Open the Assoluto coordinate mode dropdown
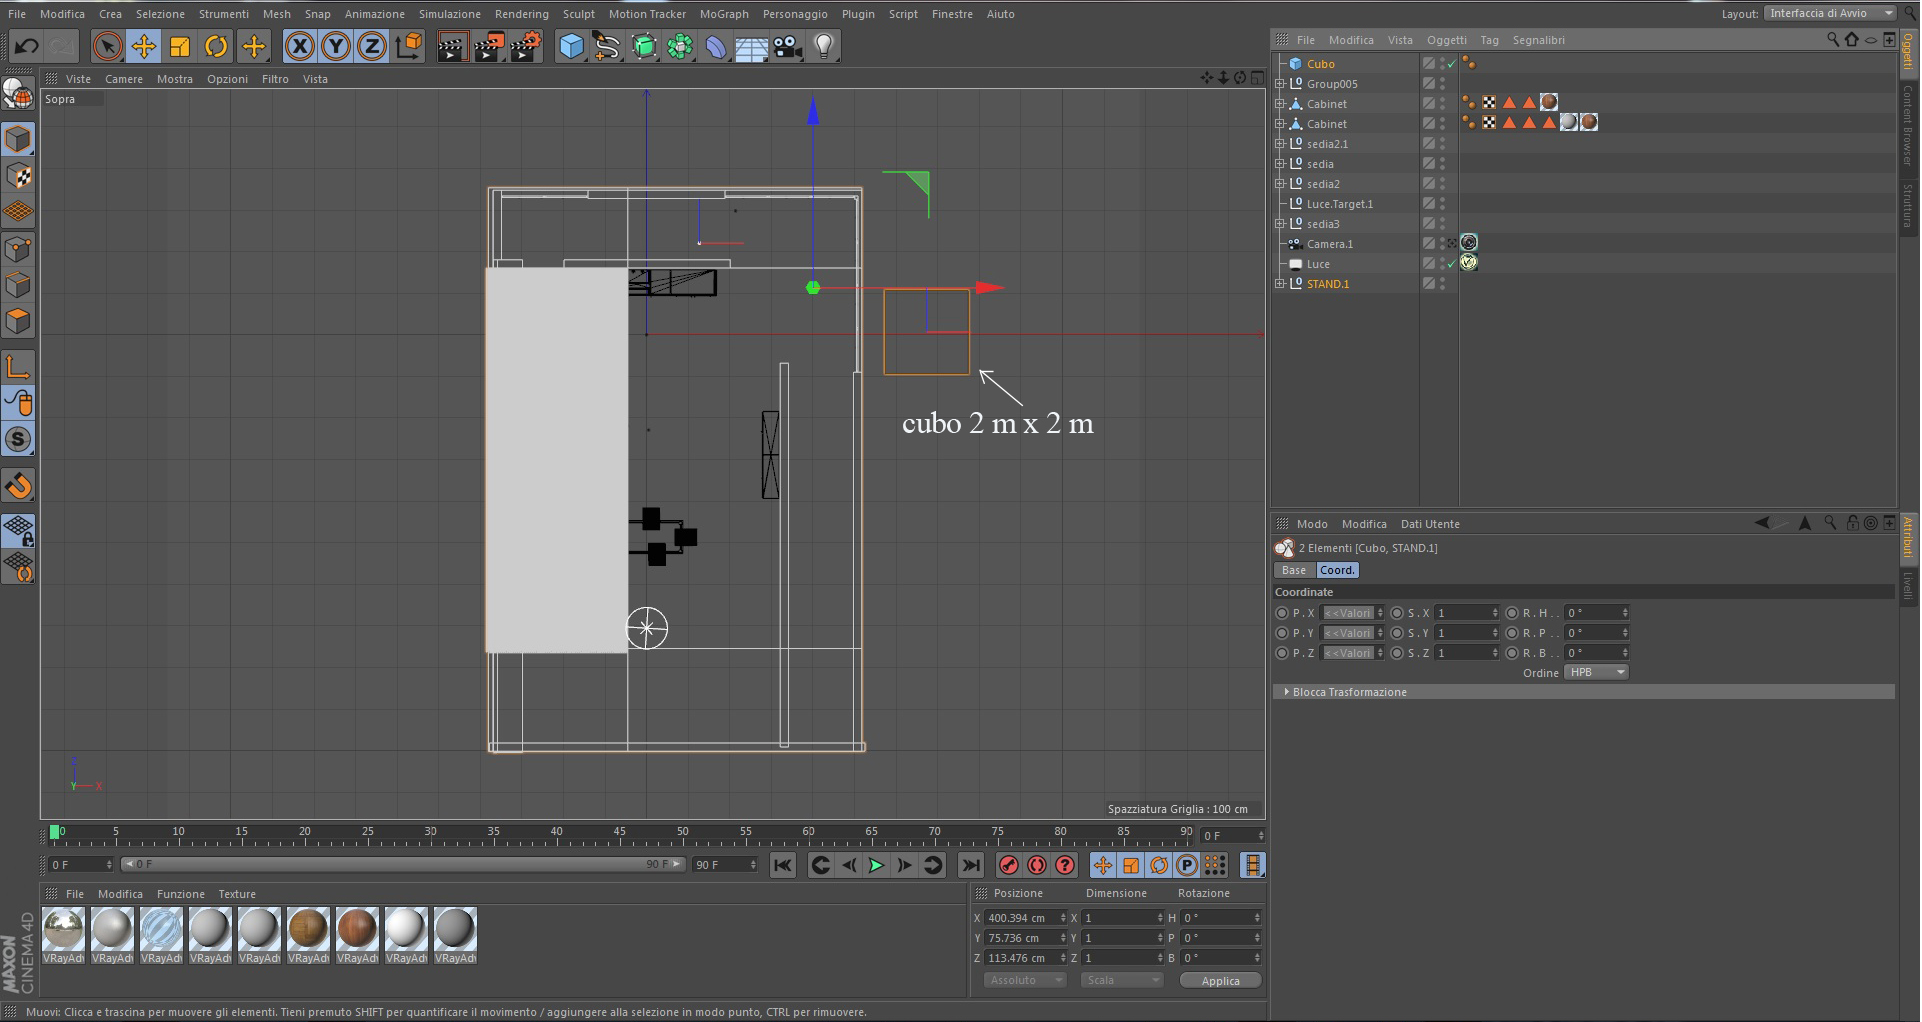The width and height of the screenshot is (1922, 1022). point(1026,981)
